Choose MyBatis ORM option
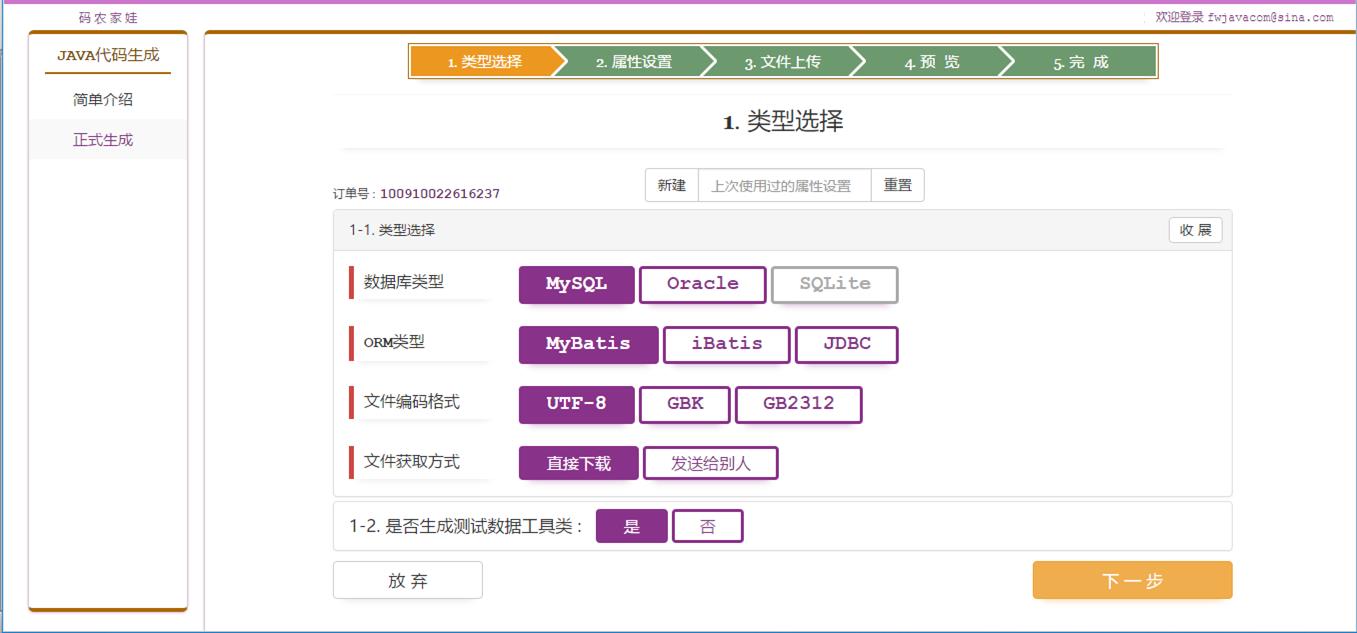Viewport: 1357px width, 633px height. pyautogui.click(x=588, y=344)
